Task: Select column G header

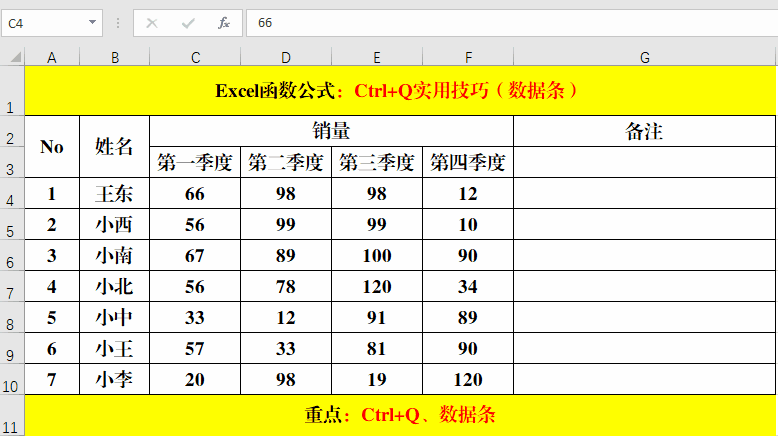Action: click(645, 57)
